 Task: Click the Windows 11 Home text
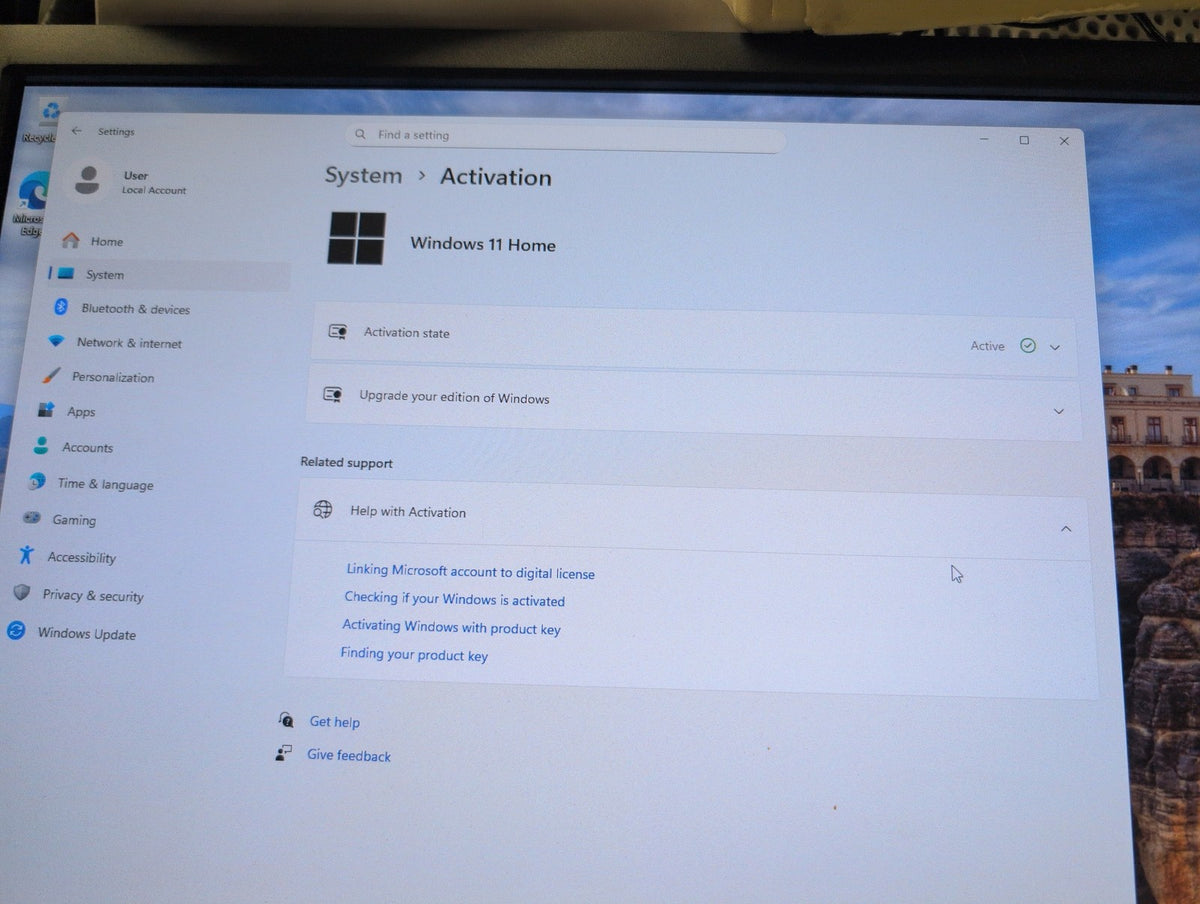coord(483,244)
